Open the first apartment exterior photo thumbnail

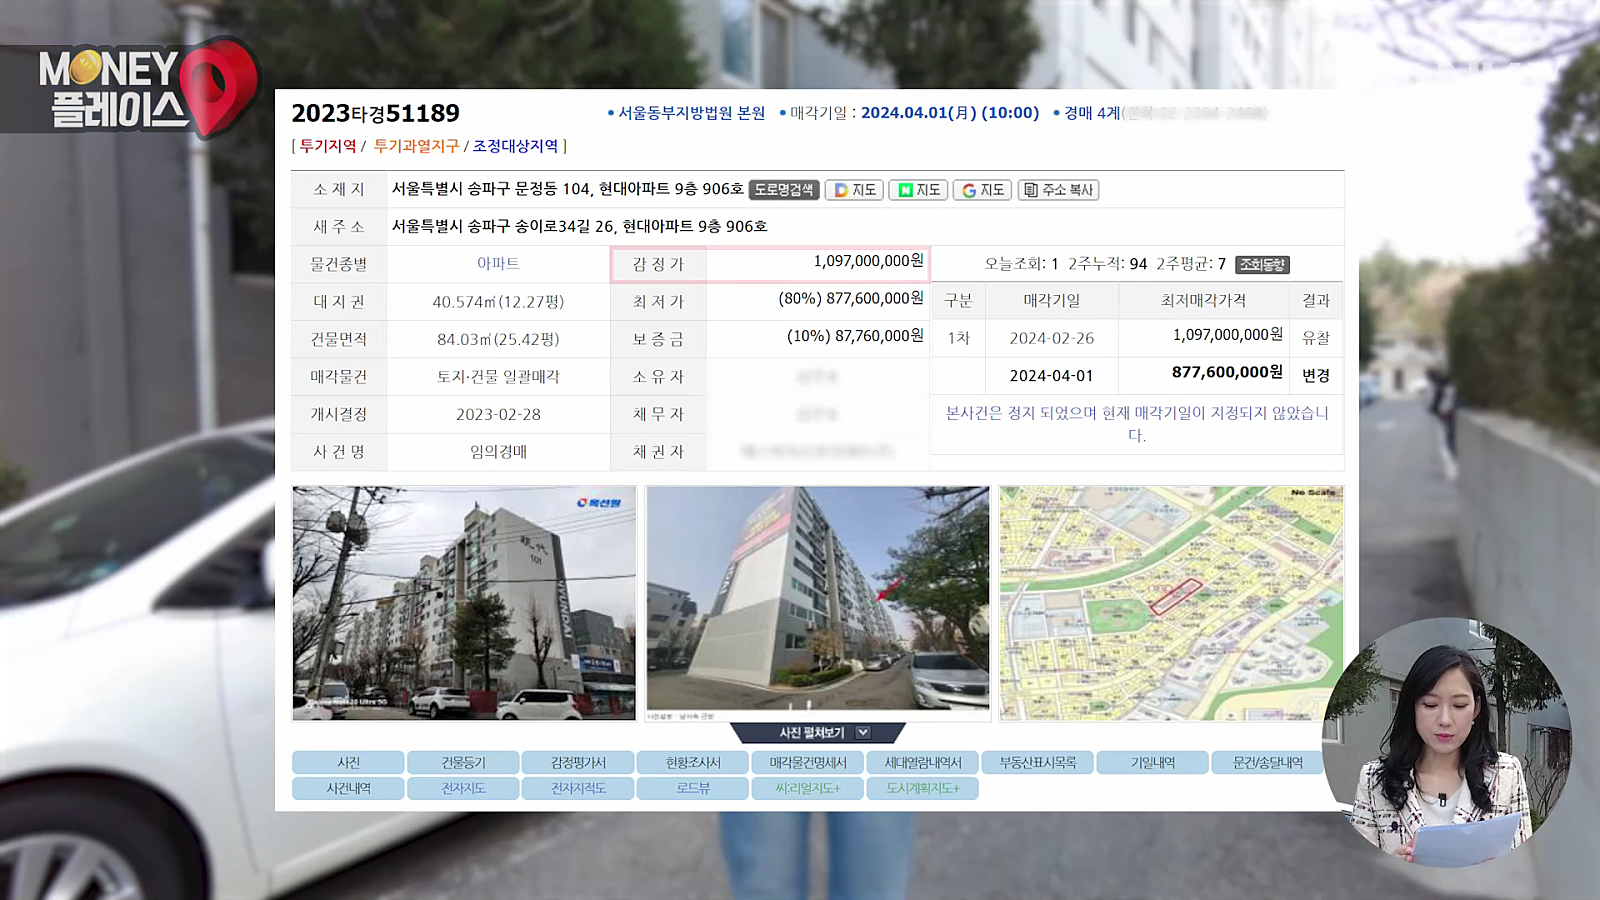point(464,603)
